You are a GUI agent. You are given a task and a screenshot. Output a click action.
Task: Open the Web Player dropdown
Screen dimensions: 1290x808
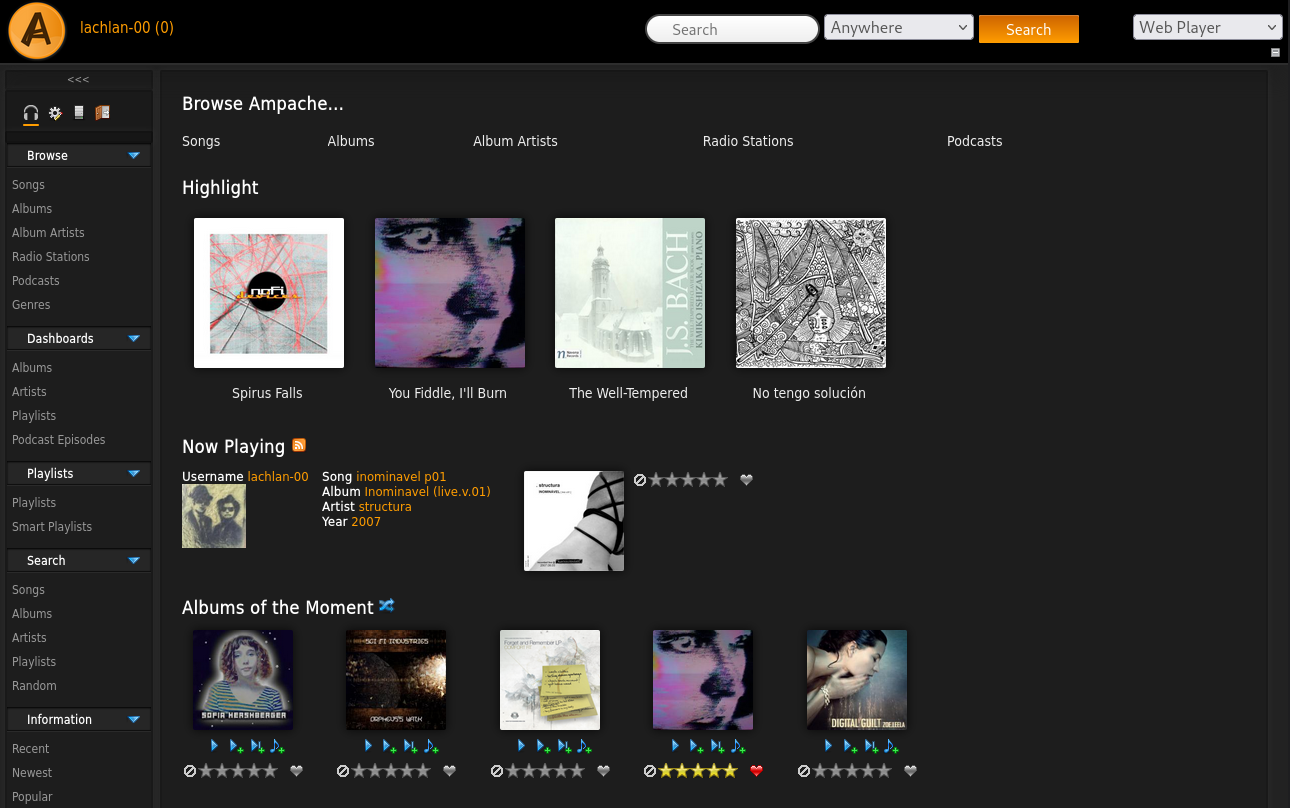(x=1207, y=27)
